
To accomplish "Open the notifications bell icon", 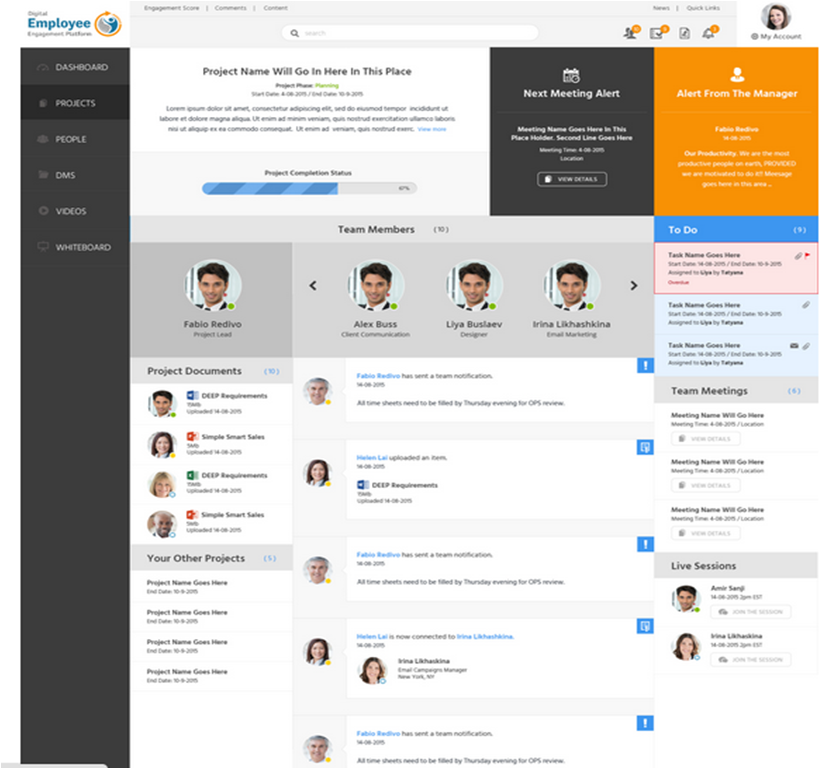I will coord(709,33).
